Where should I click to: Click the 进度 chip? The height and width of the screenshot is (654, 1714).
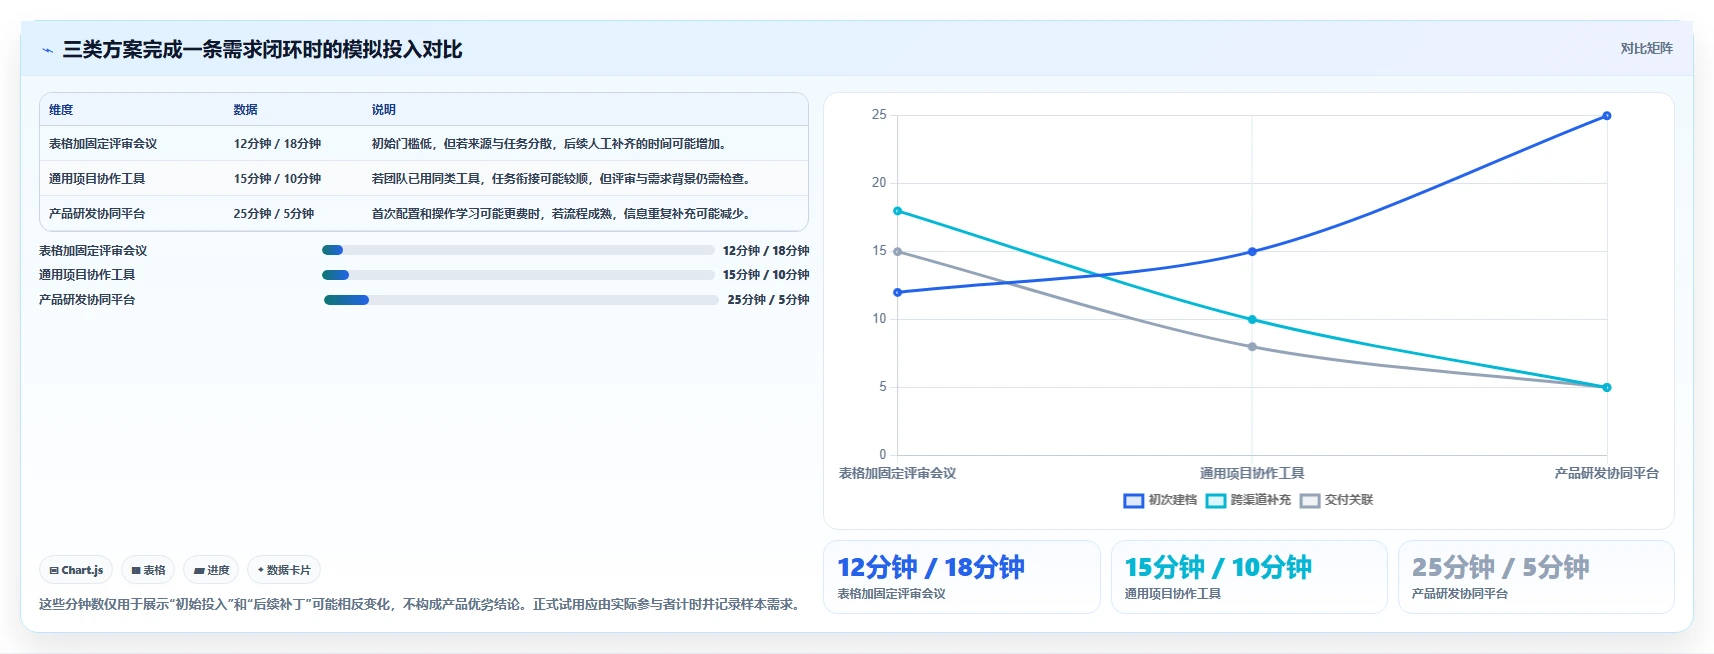click(211, 570)
